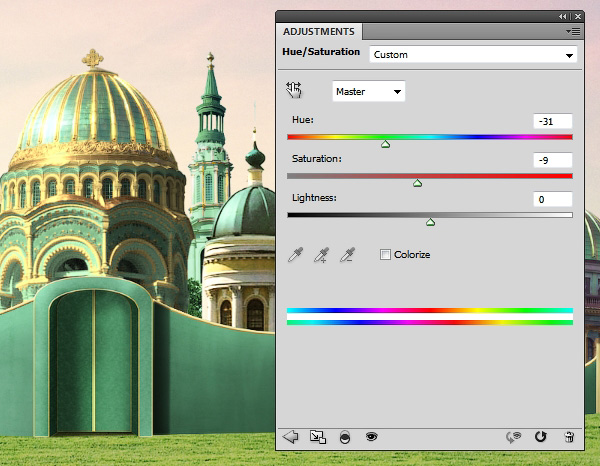This screenshot has height=466, width=600.
Task: Select the Subtract from Sample eyedropper
Action: coord(348,255)
